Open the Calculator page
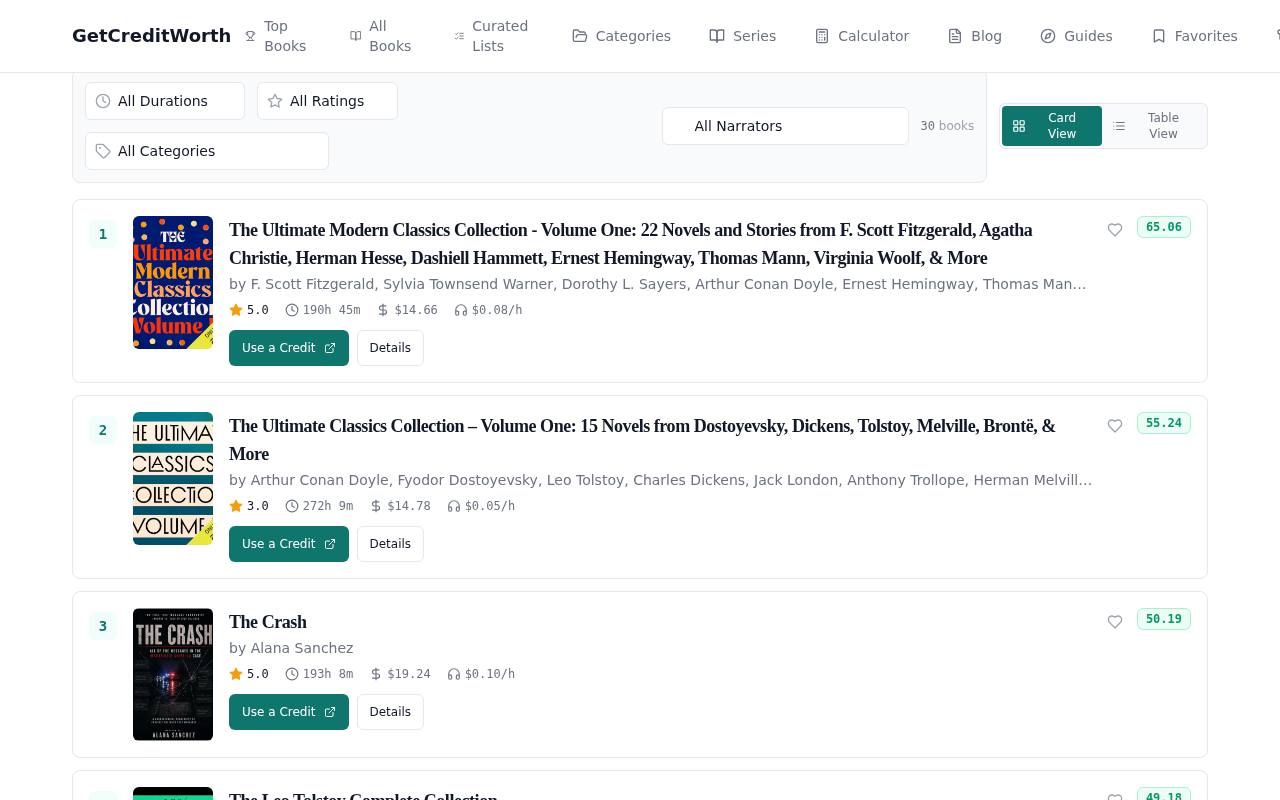1280x800 pixels. [x=861, y=36]
